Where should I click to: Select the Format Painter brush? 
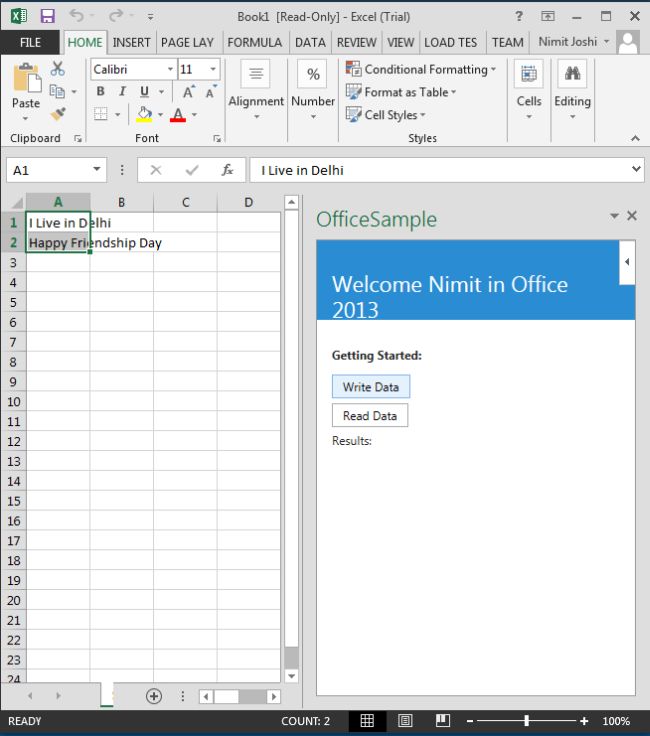coord(58,113)
